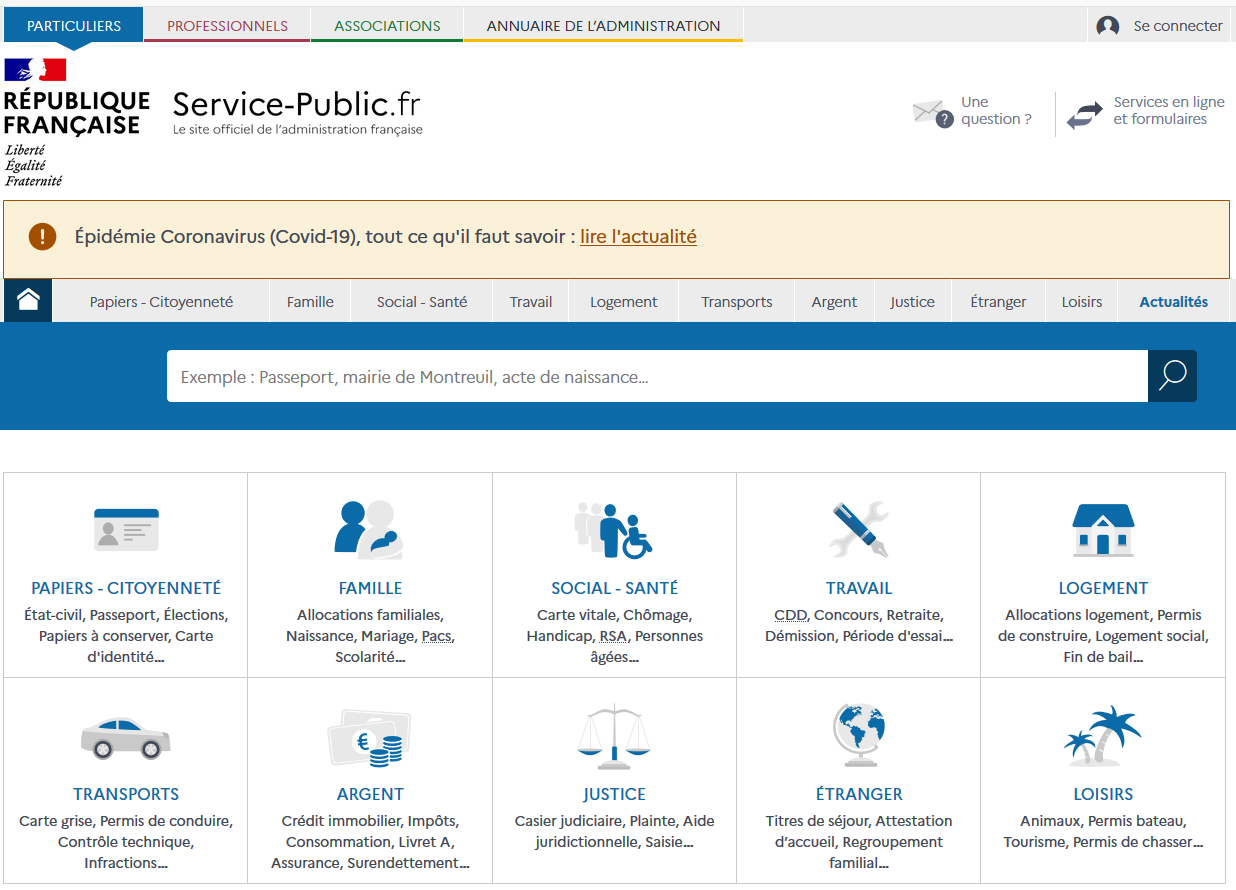The height and width of the screenshot is (890, 1236).
Task: Click text starting "Carte vitale, Chômage"
Action: tap(615, 636)
